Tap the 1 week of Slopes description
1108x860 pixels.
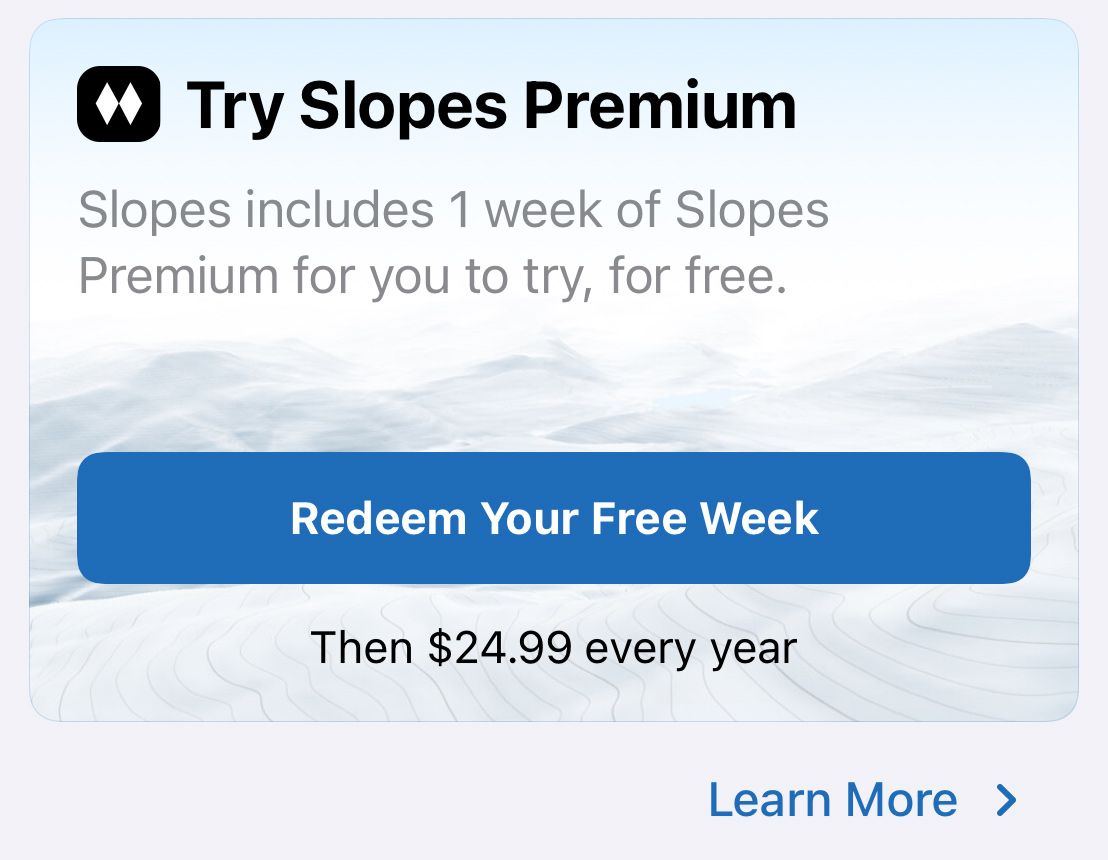(453, 242)
